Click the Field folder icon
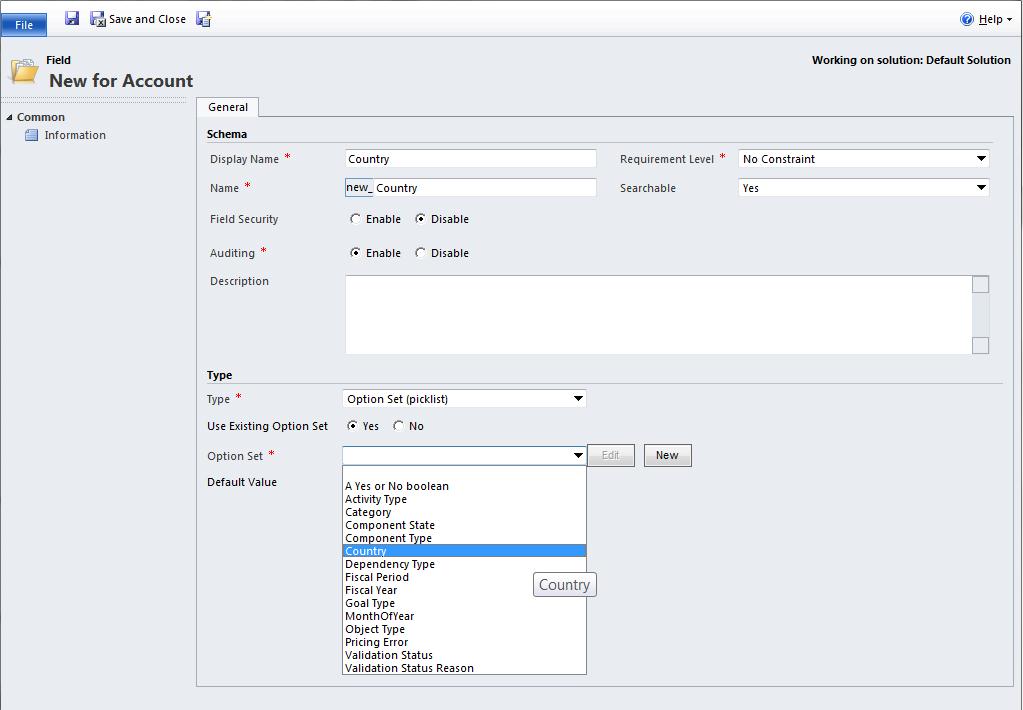The width and height of the screenshot is (1023, 710). pyautogui.click(x=24, y=71)
